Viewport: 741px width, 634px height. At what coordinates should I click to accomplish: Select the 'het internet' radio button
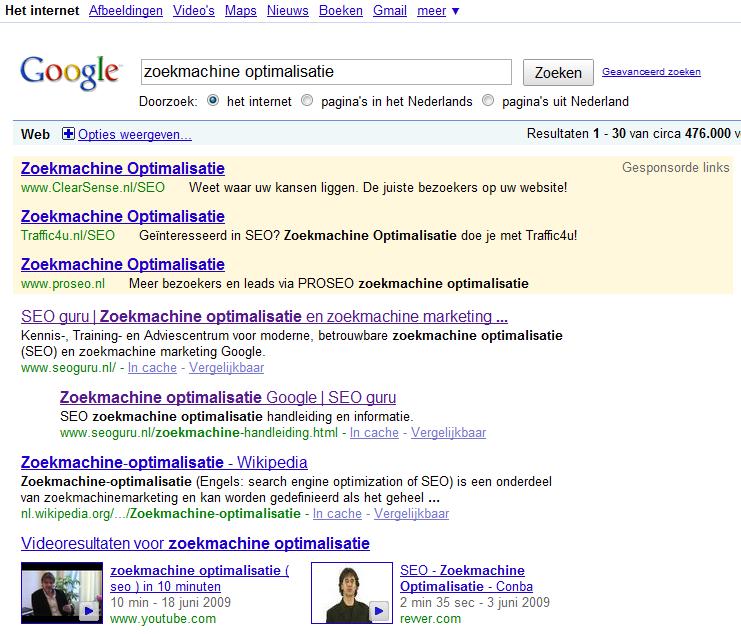pos(213,100)
